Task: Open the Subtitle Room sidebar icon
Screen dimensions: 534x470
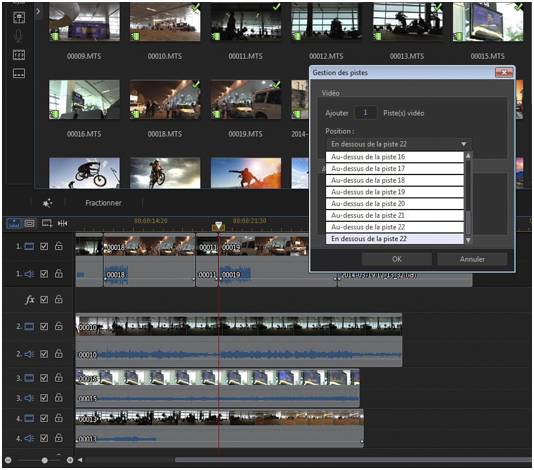Action: click(19, 73)
